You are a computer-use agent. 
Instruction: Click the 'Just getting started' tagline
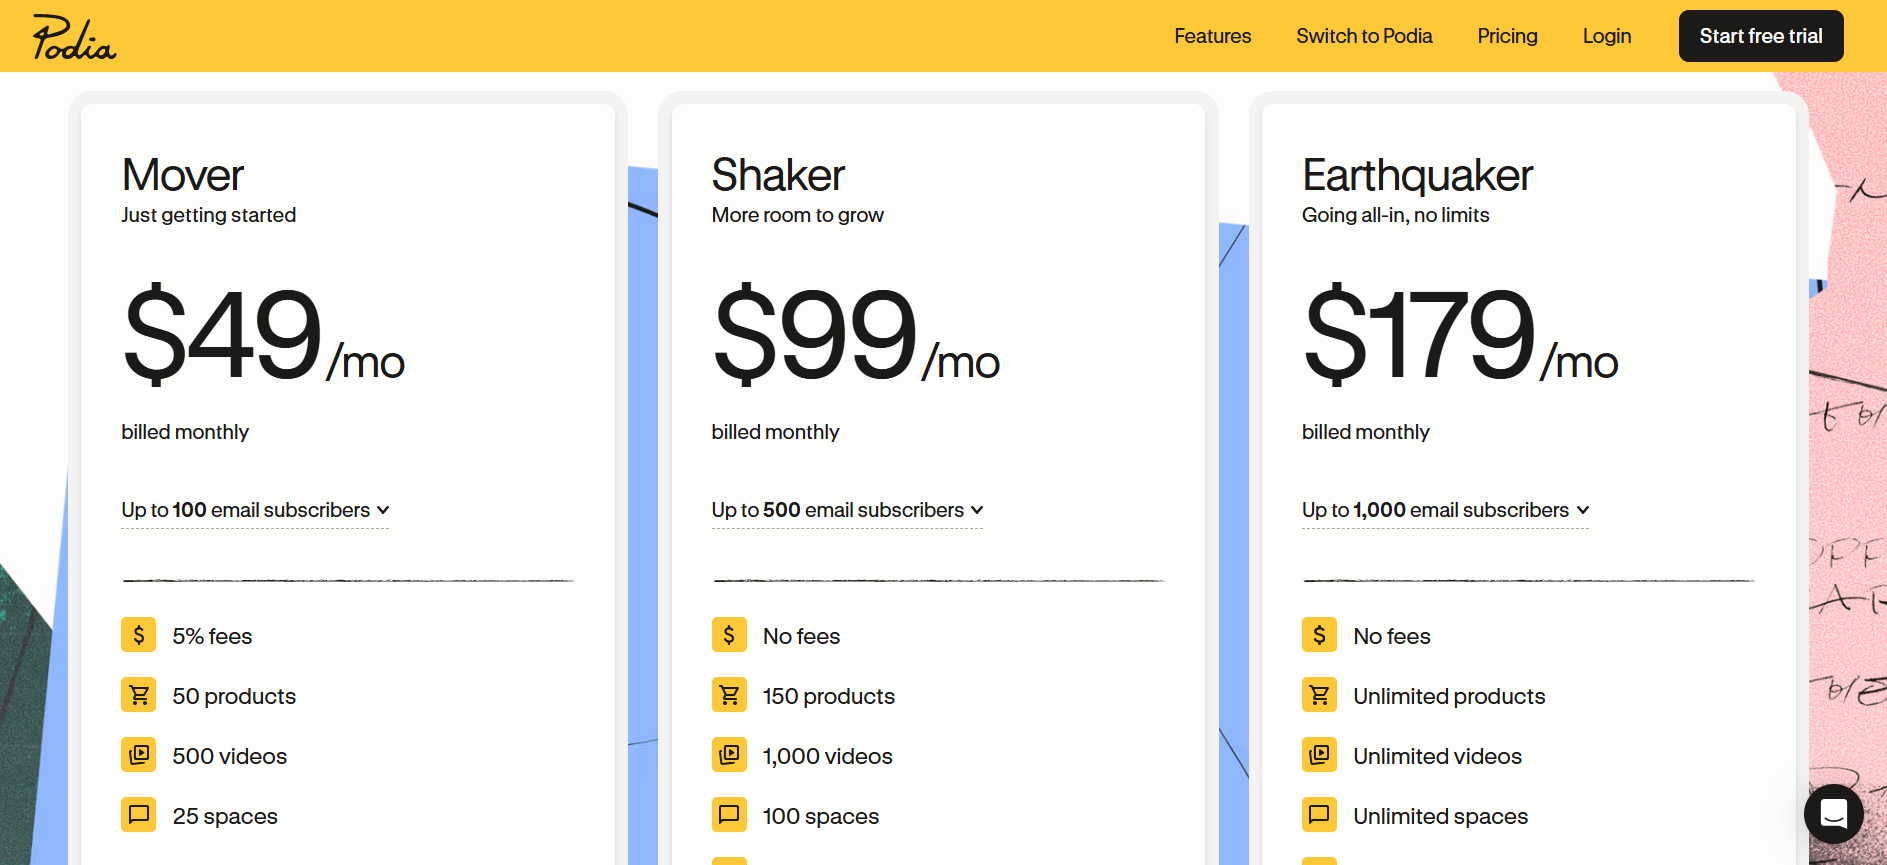tap(208, 215)
